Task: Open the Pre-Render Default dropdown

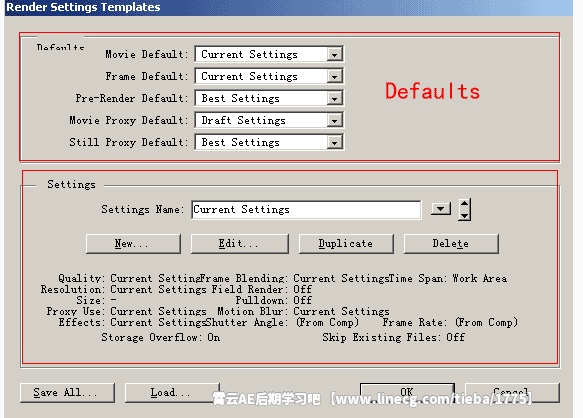Action: coord(269,98)
